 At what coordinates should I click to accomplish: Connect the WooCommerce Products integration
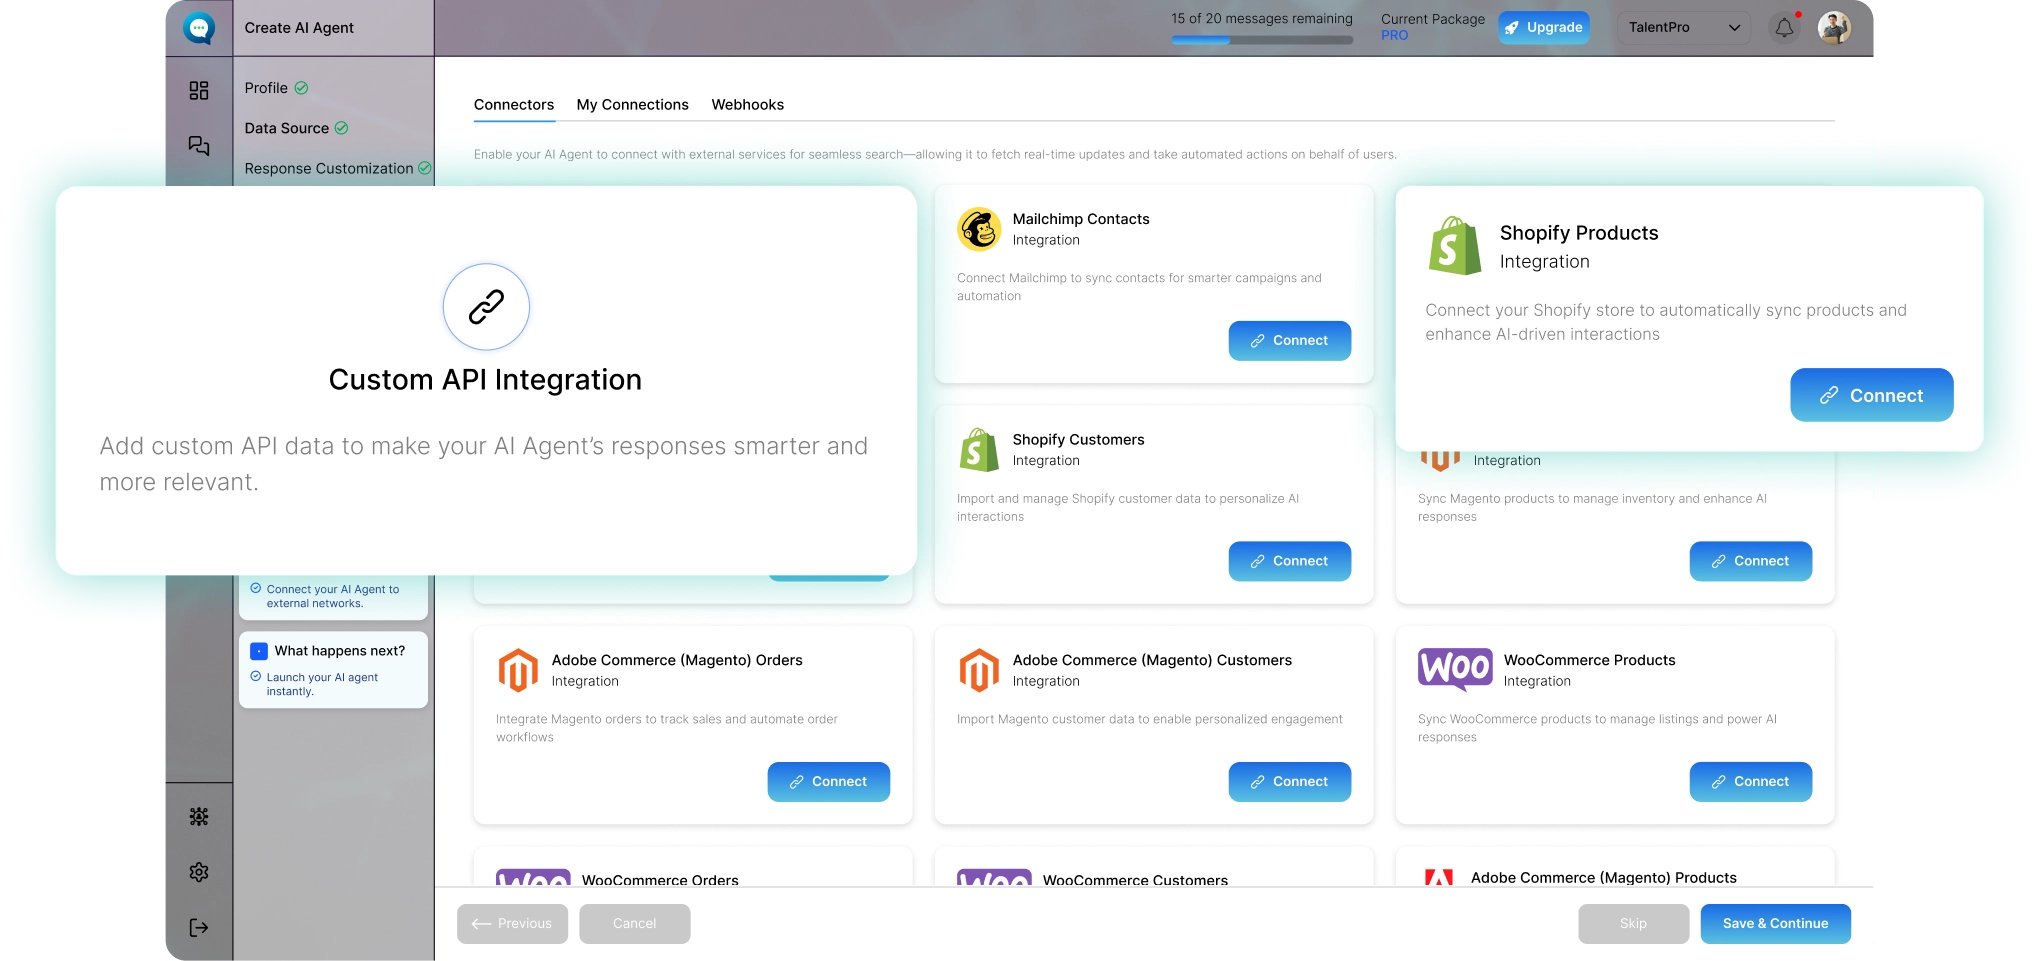click(x=1751, y=782)
